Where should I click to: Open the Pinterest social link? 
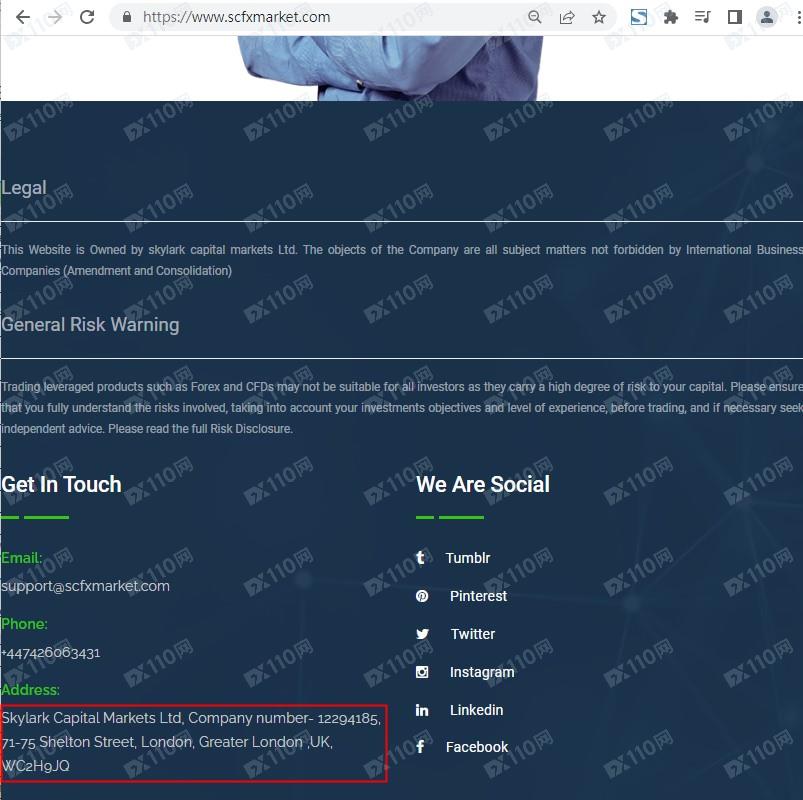461,596
